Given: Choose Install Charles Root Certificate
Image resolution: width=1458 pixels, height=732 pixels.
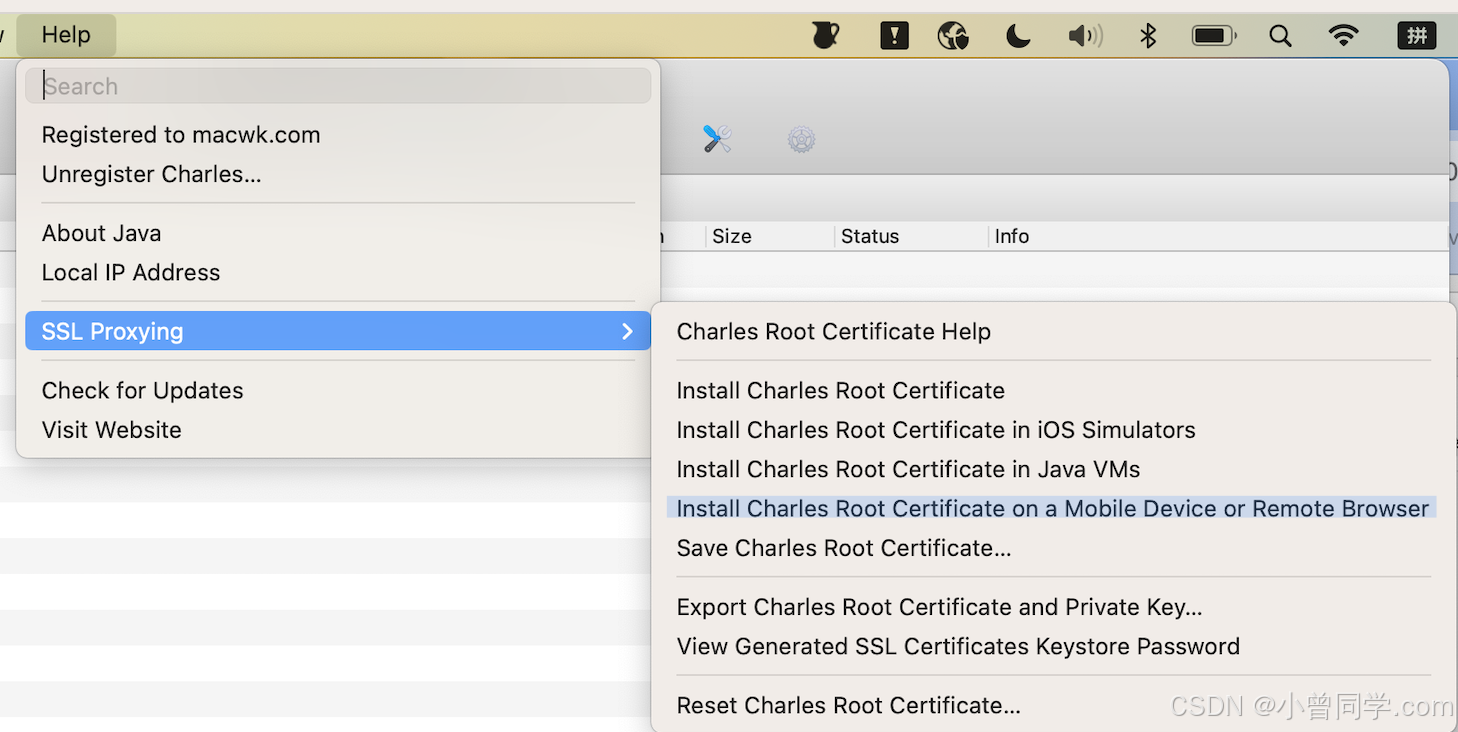Looking at the screenshot, I should [x=1052, y=391].
